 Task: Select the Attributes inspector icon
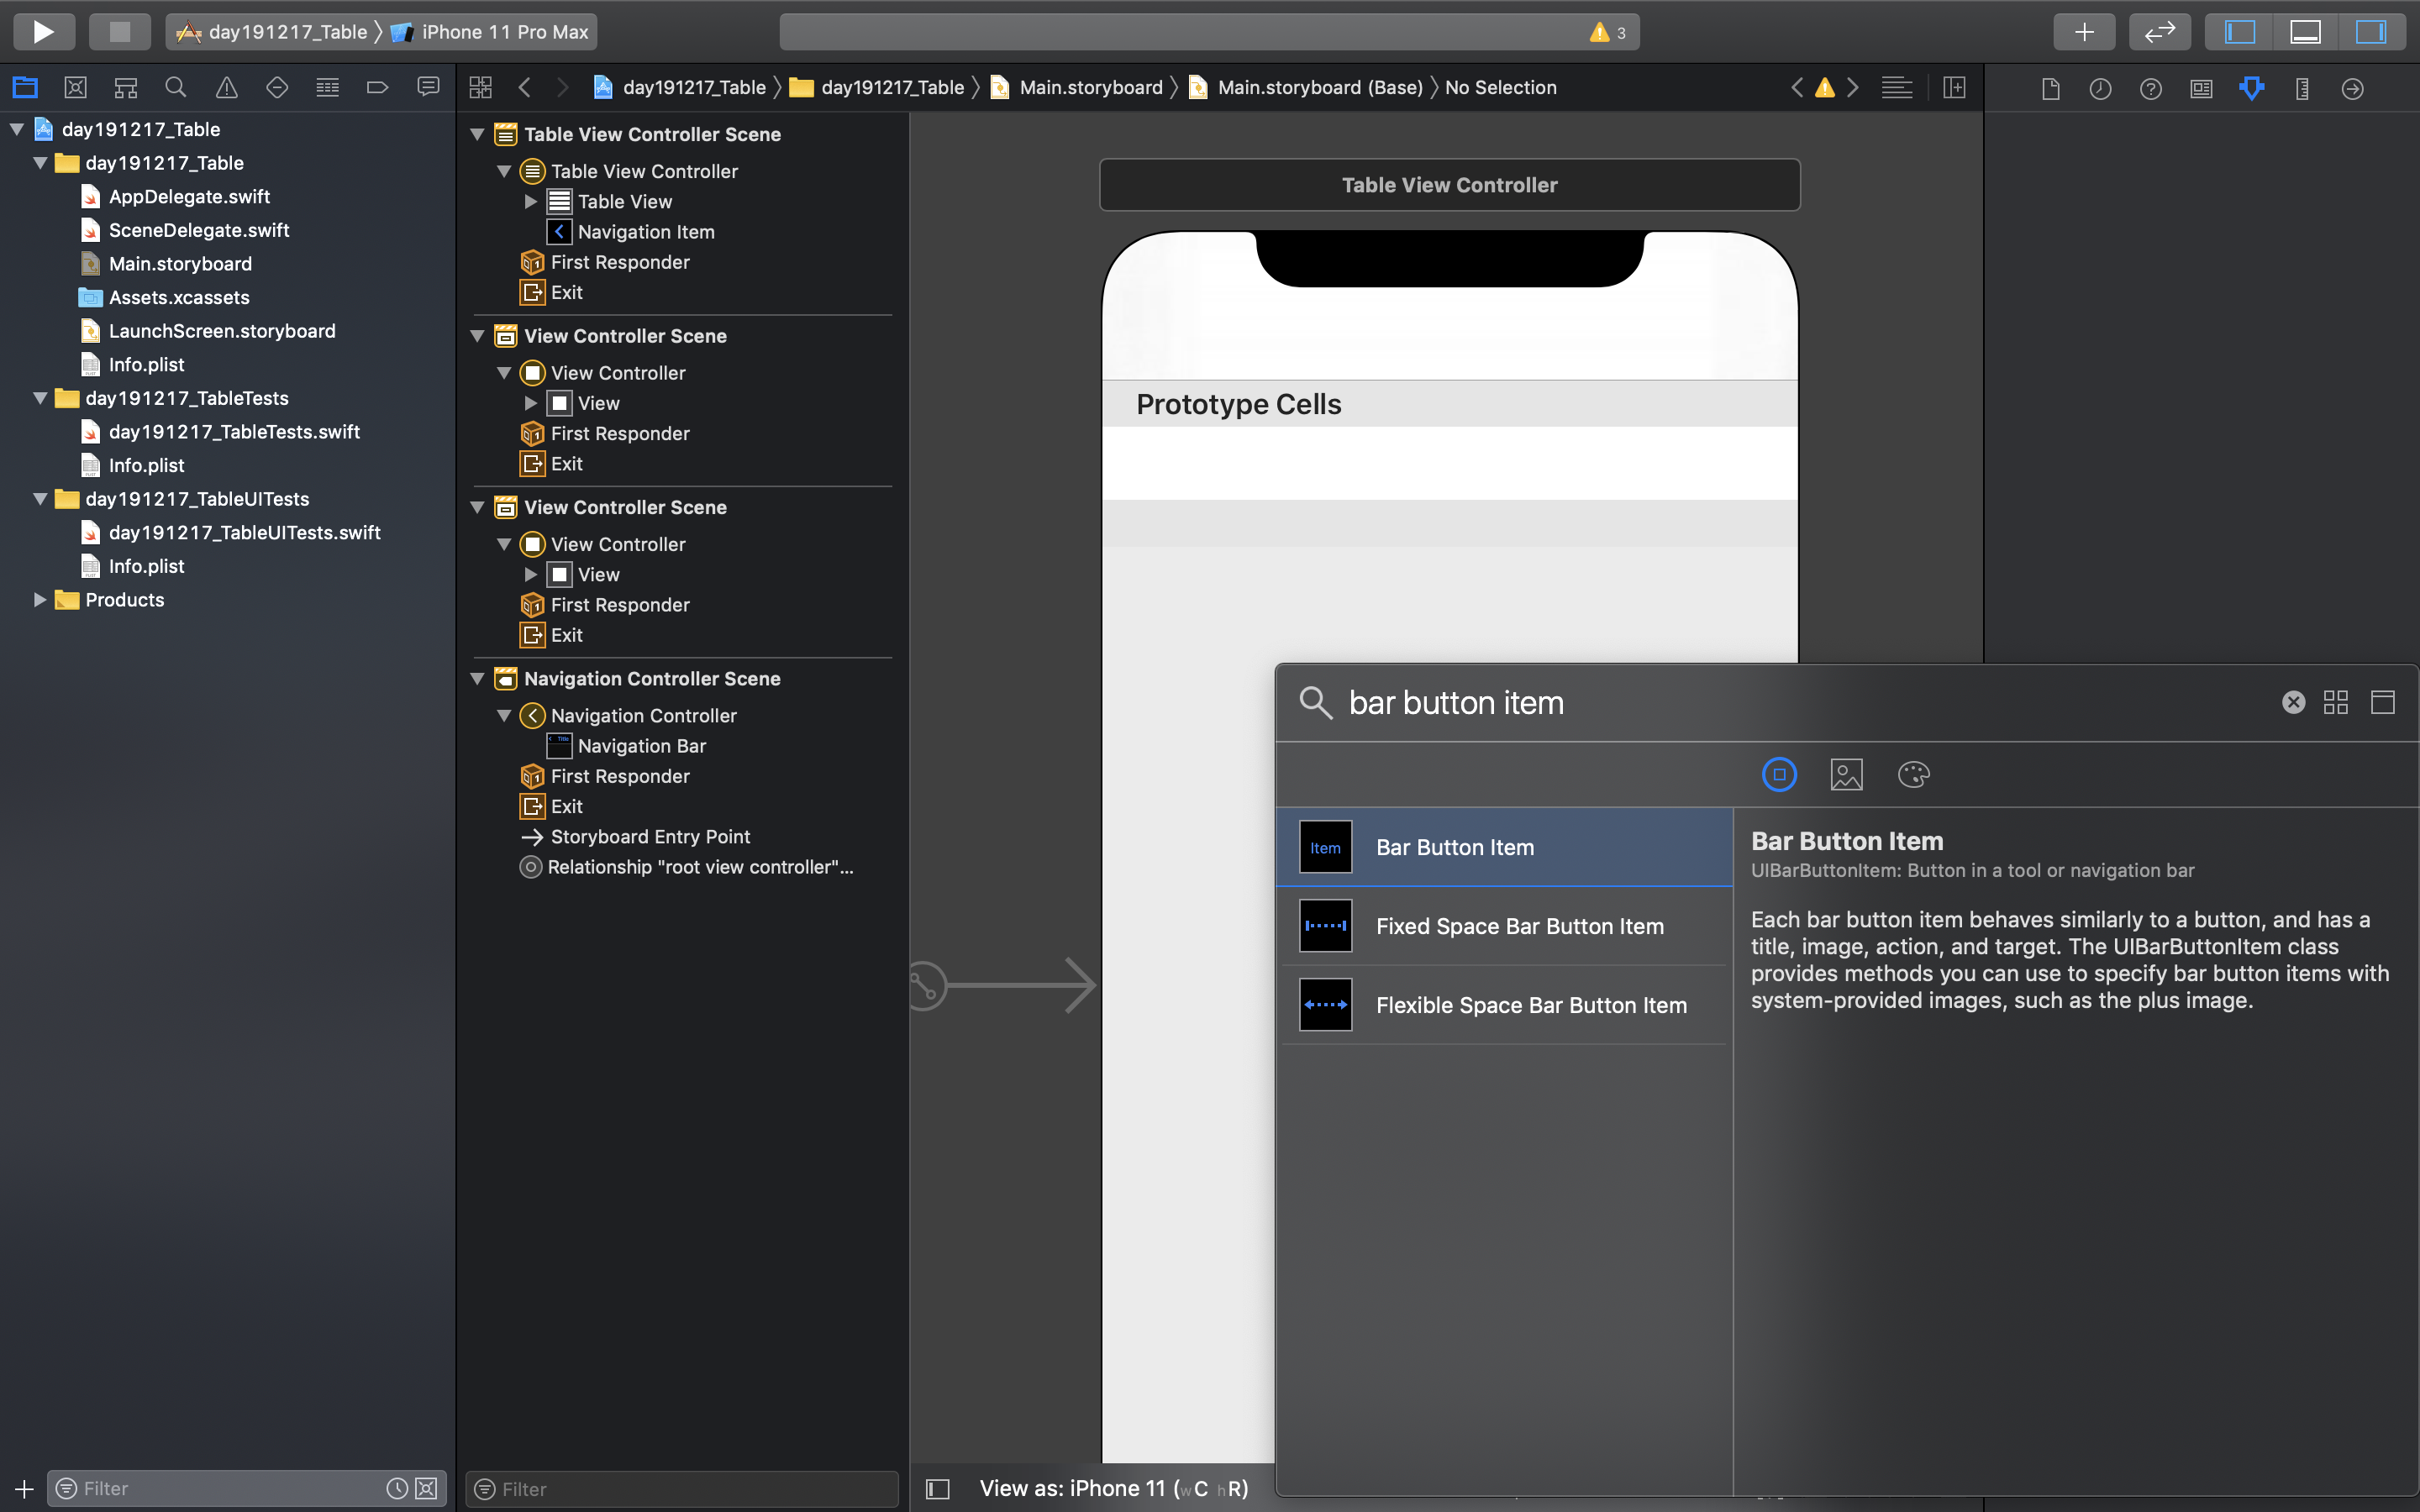(x=2251, y=88)
